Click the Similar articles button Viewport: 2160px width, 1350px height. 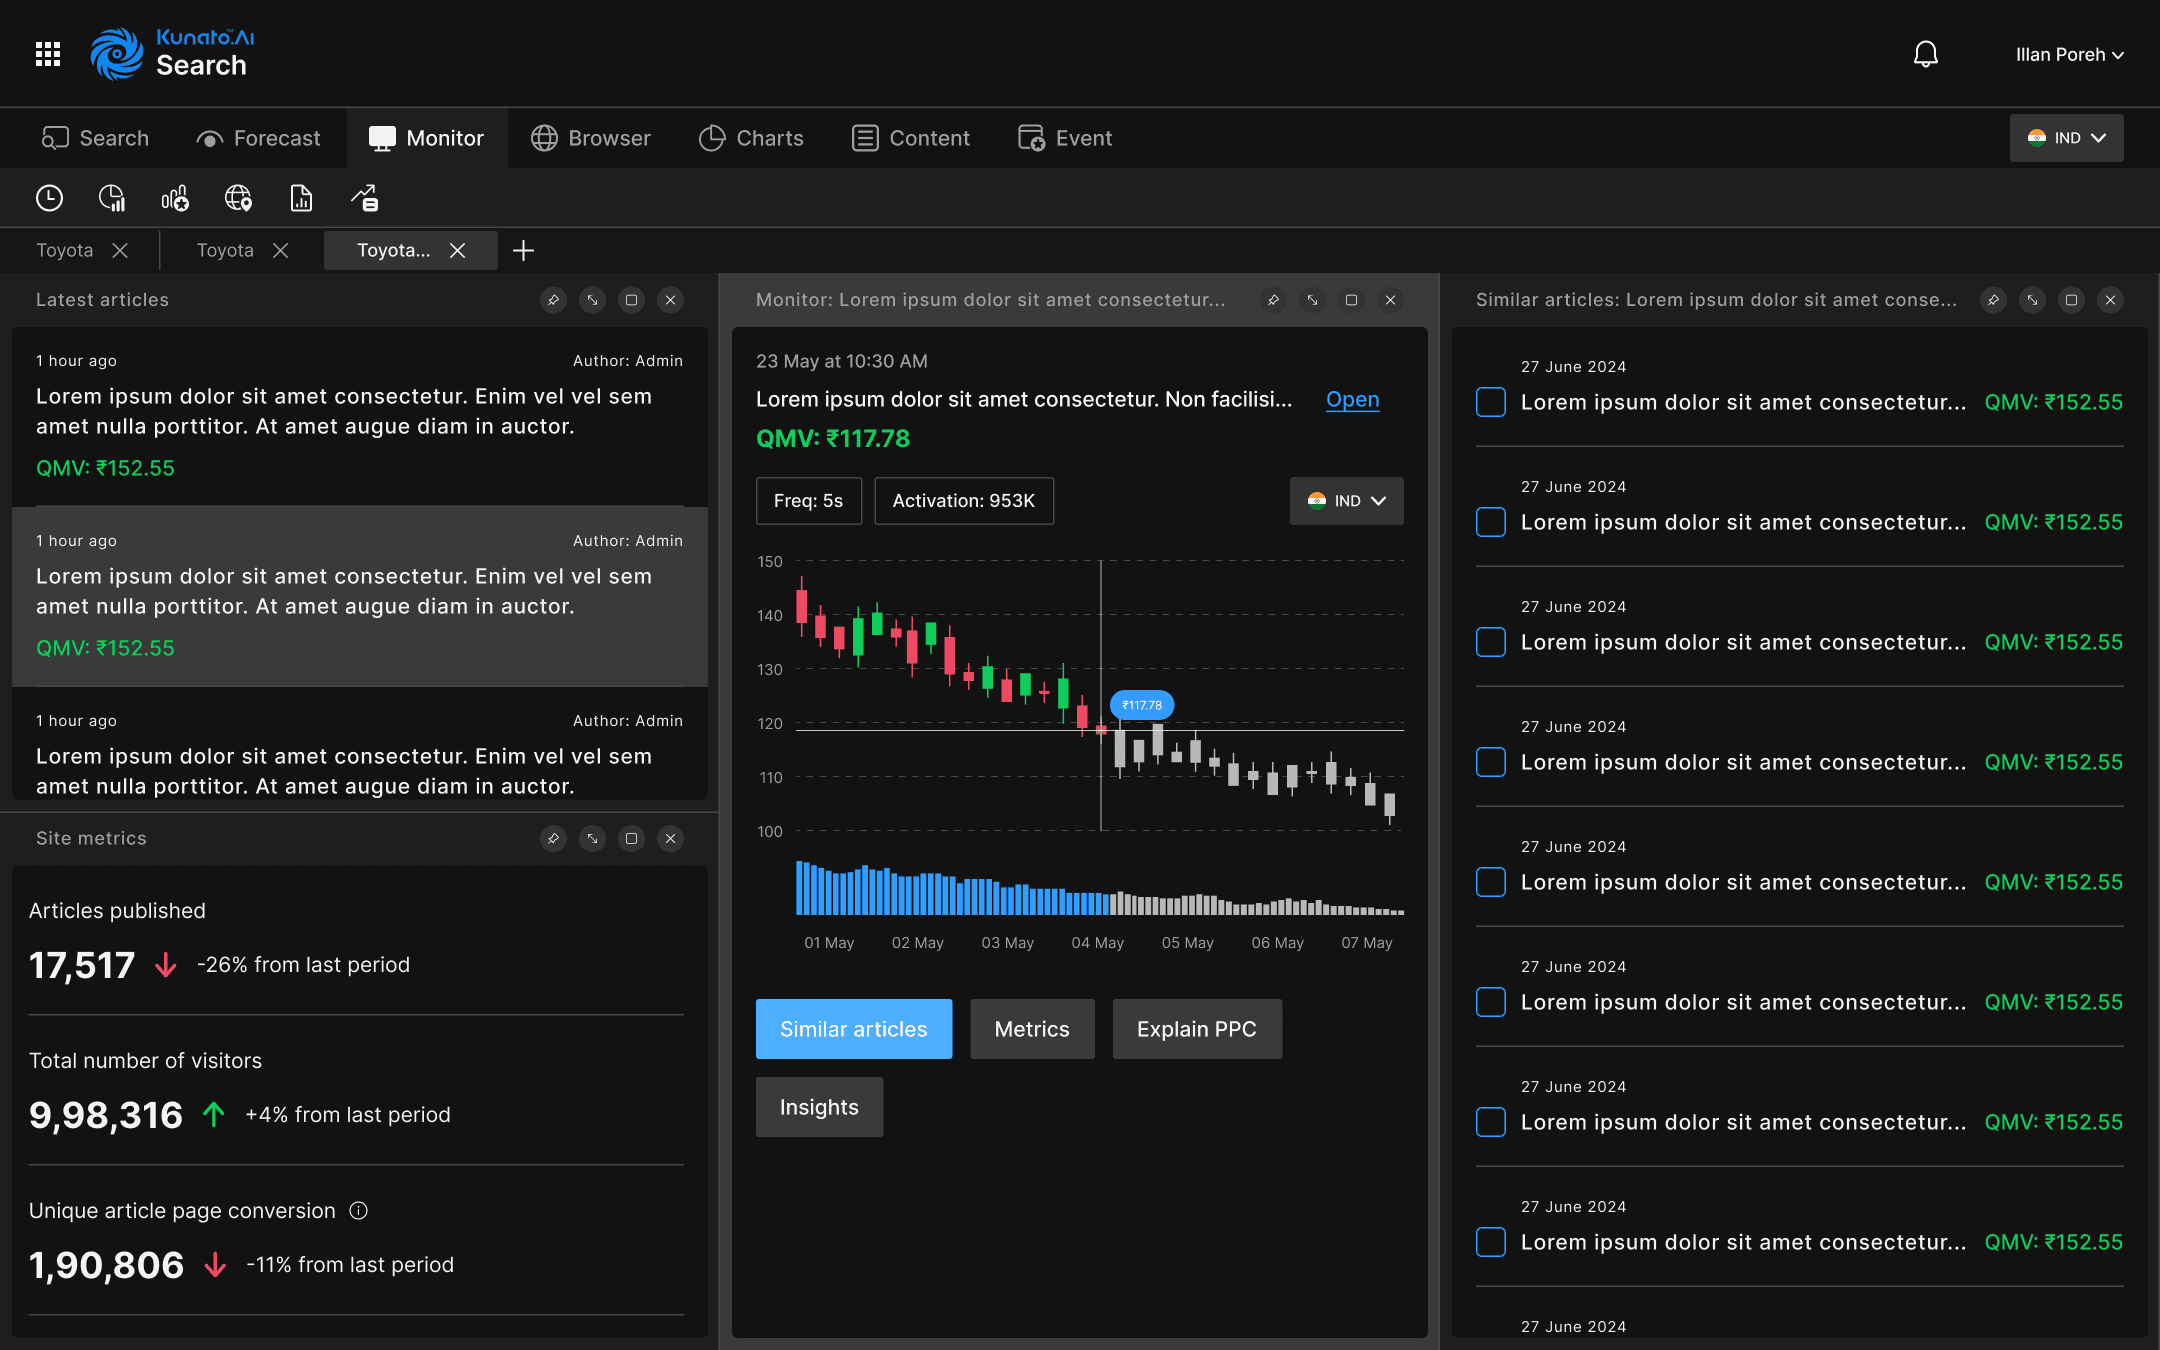pyautogui.click(x=854, y=1029)
